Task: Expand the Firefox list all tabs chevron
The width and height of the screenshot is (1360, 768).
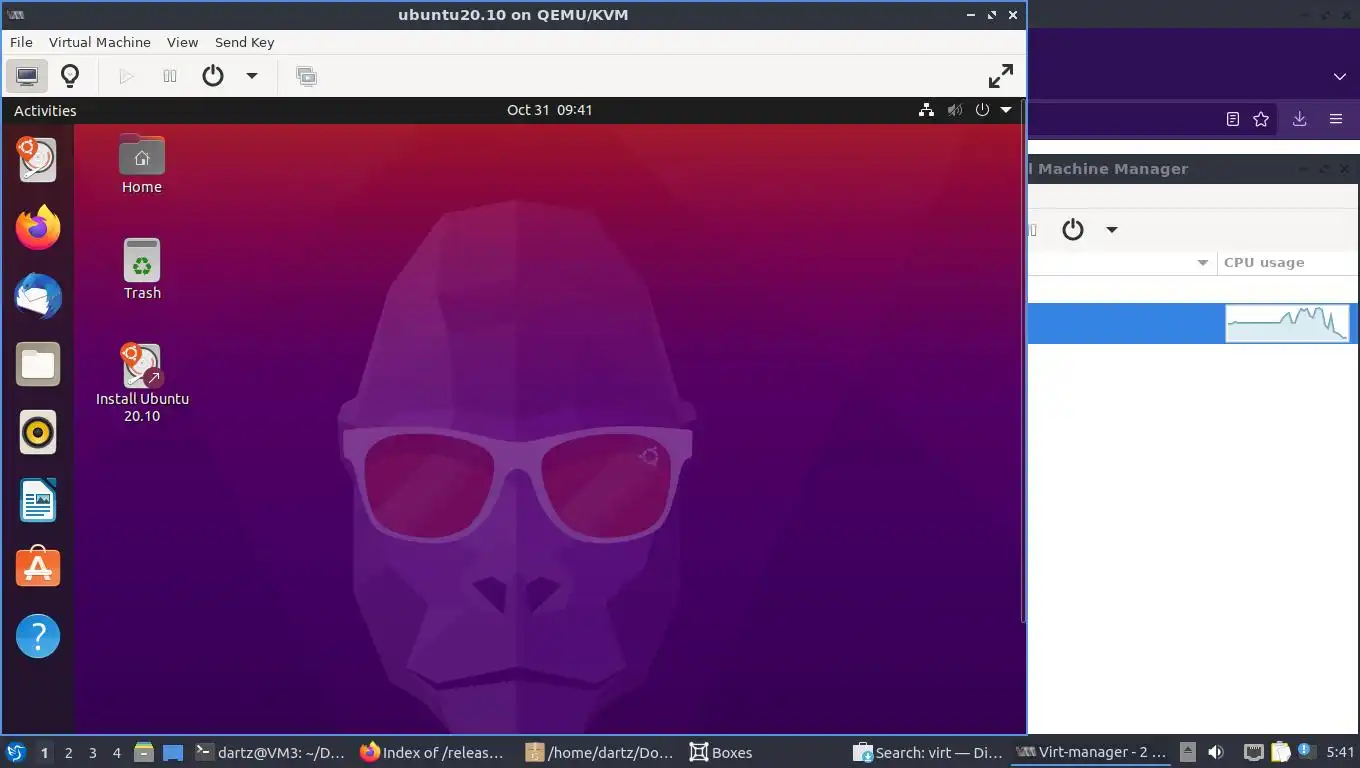Action: click(x=1340, y=76)
